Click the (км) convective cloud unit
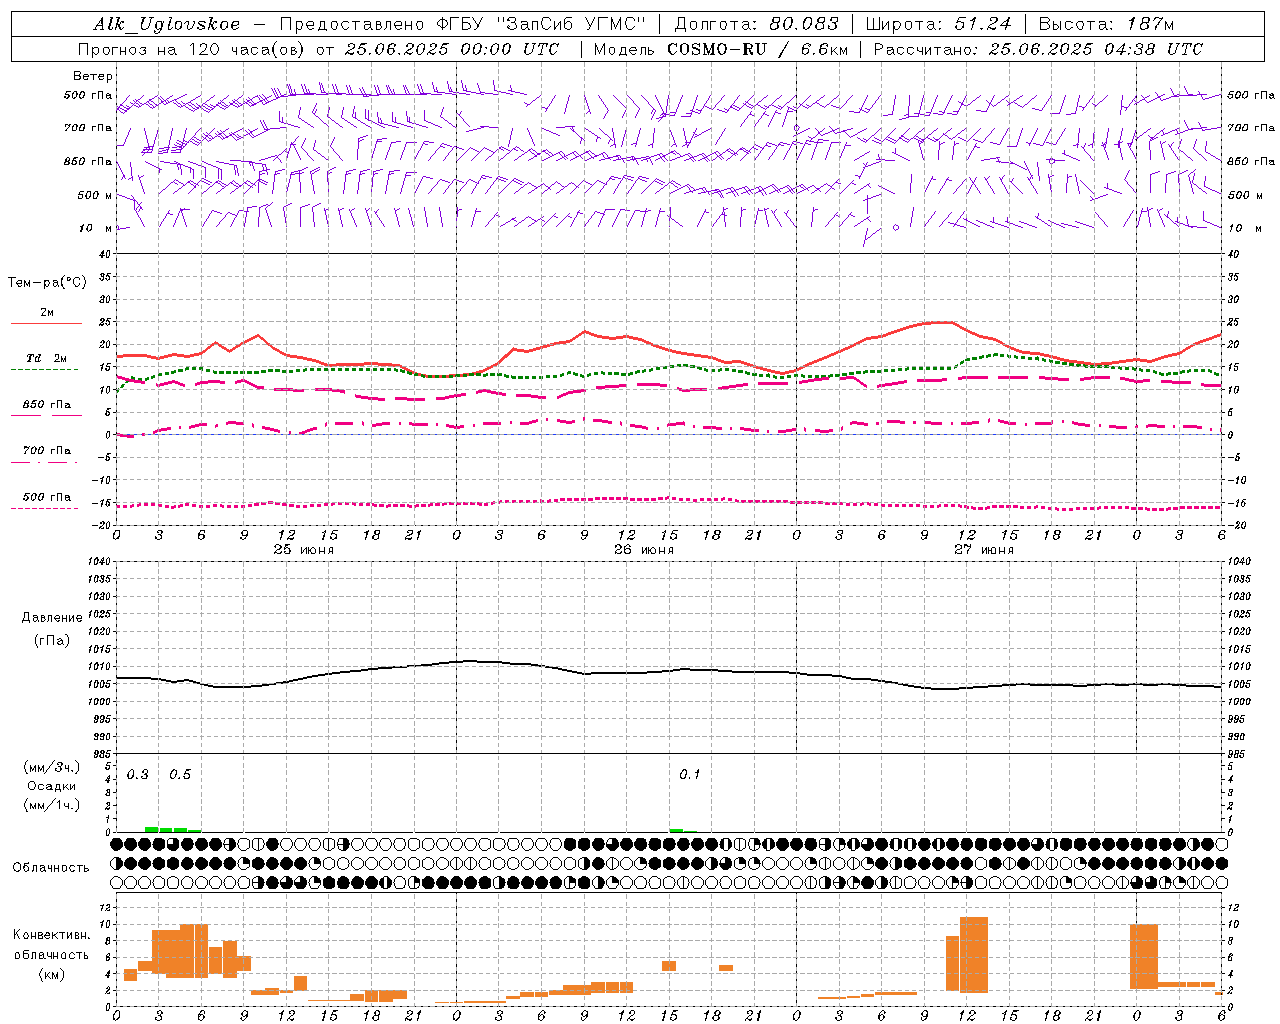 coord(51,974)
